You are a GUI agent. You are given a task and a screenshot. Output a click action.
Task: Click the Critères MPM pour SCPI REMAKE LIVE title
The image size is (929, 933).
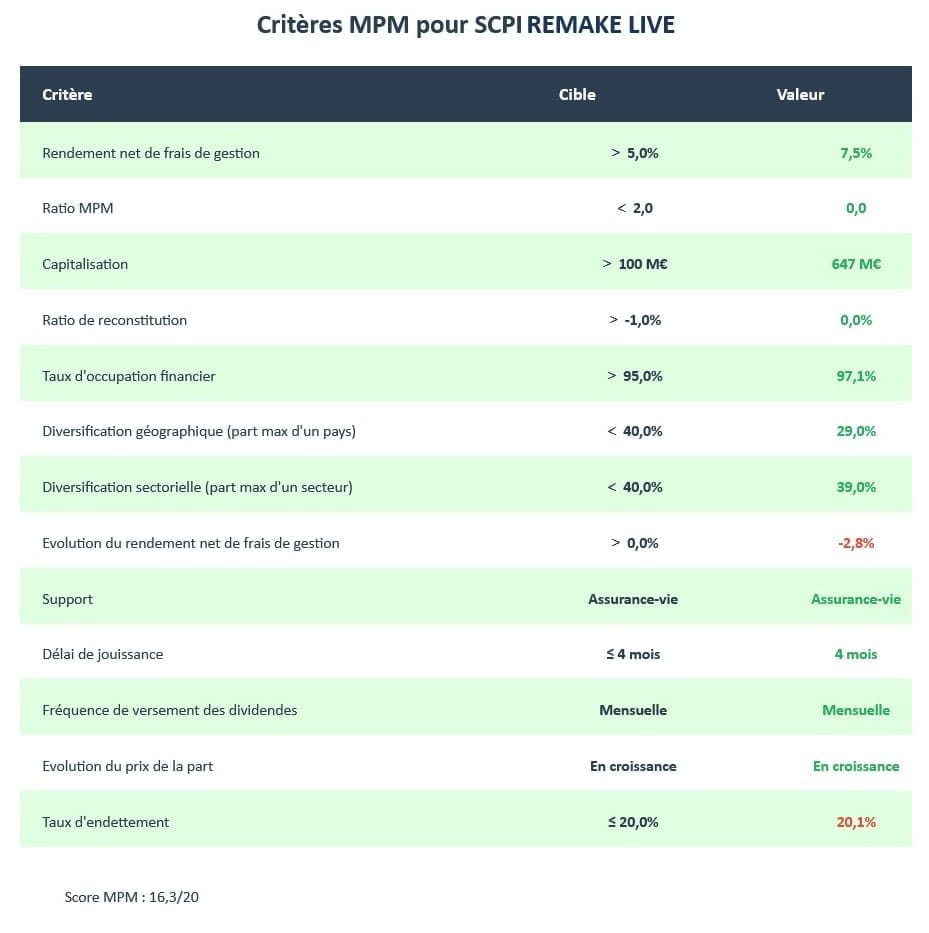465,25
